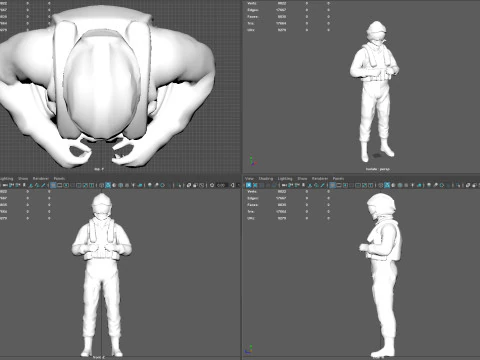Toggle X-ray icon in side view toolbar

tap(468, 185)
